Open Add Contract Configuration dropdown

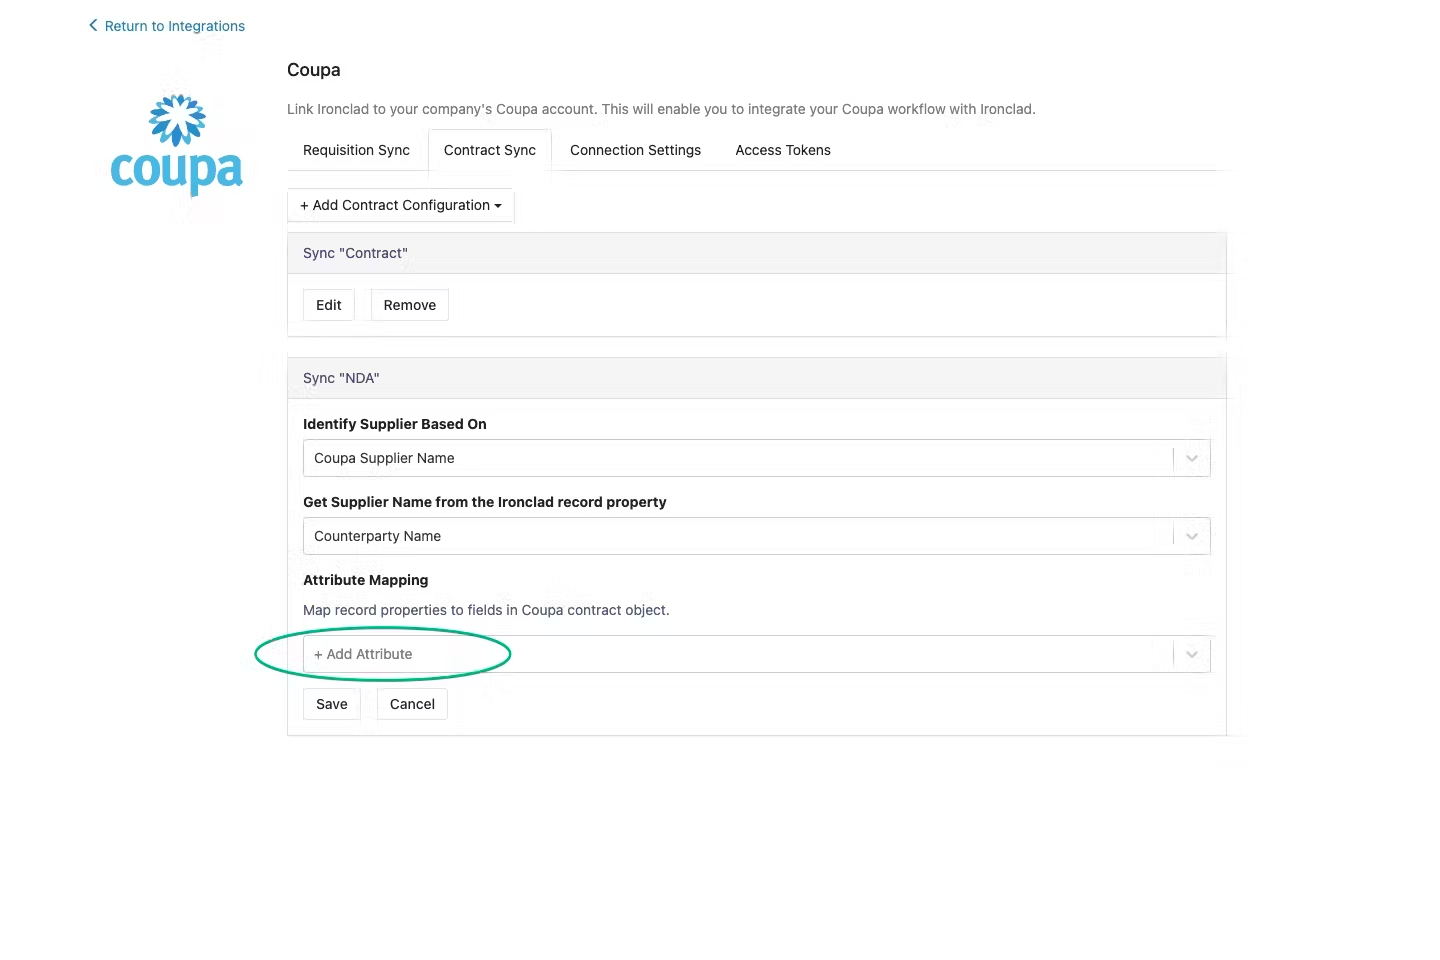tap(401, 205)
